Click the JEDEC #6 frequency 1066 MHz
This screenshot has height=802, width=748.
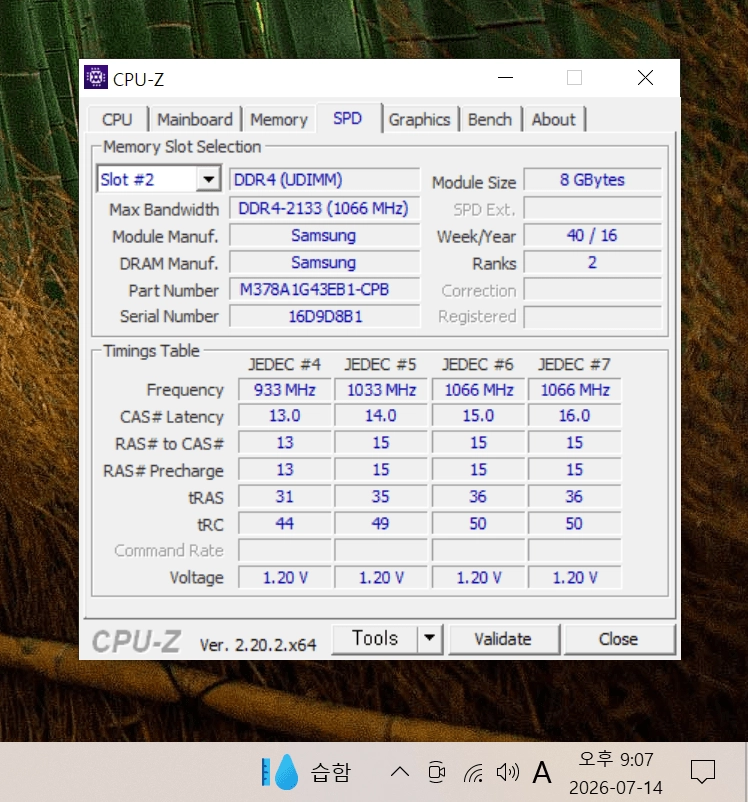tap(478, 390)
